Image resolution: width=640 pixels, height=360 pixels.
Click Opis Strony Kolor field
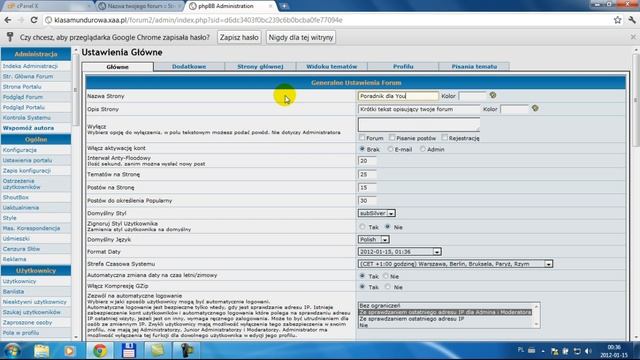click(514, 109)
